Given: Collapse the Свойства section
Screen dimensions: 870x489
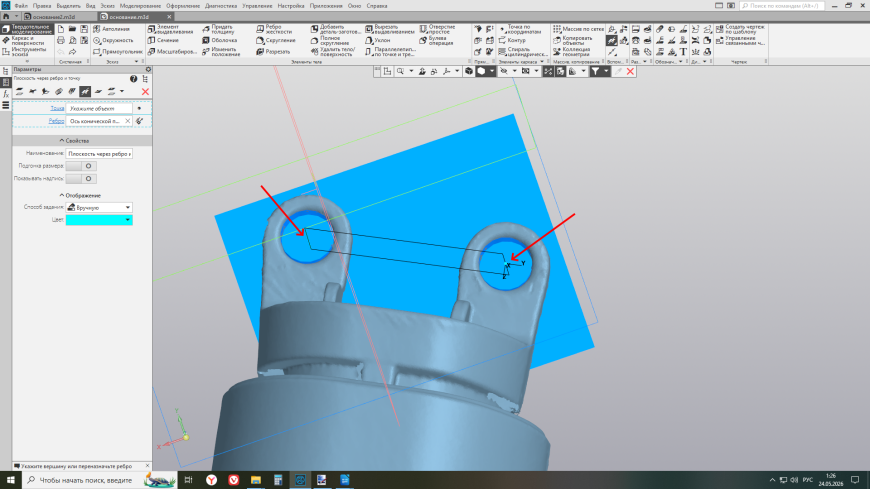Looking at the screenshot, I should coord(74,141).
